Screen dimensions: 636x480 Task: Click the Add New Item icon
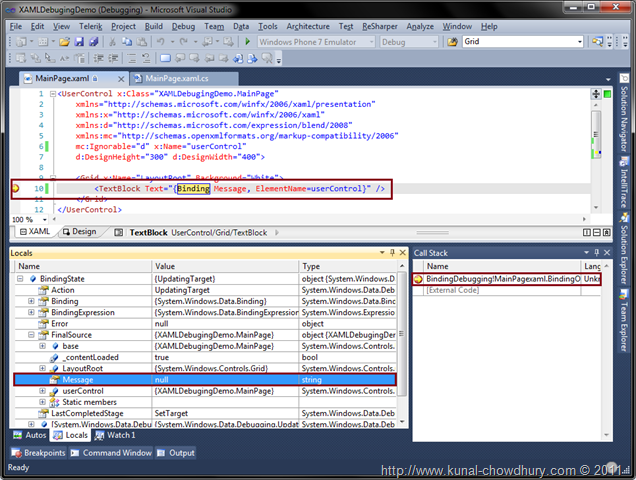[x=43, y=42]
